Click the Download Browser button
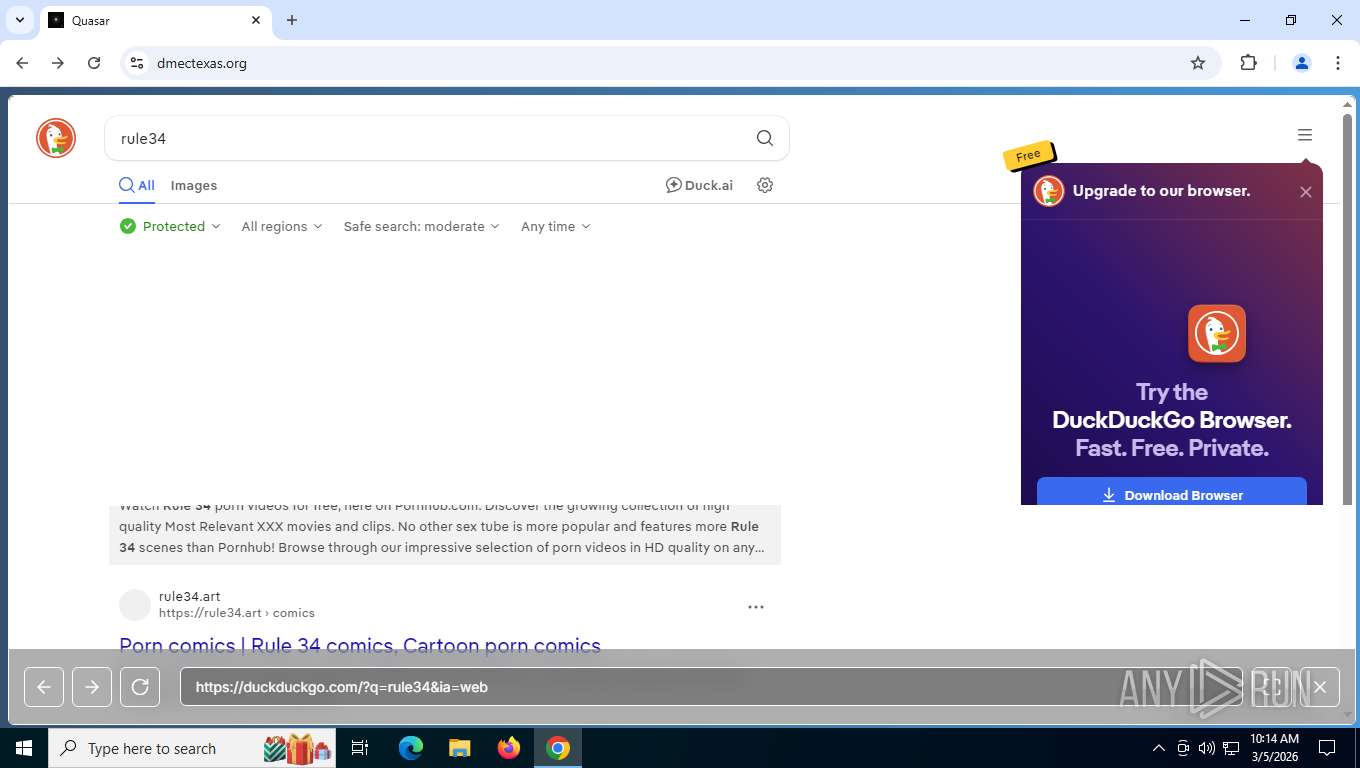 coord(1172,494)
